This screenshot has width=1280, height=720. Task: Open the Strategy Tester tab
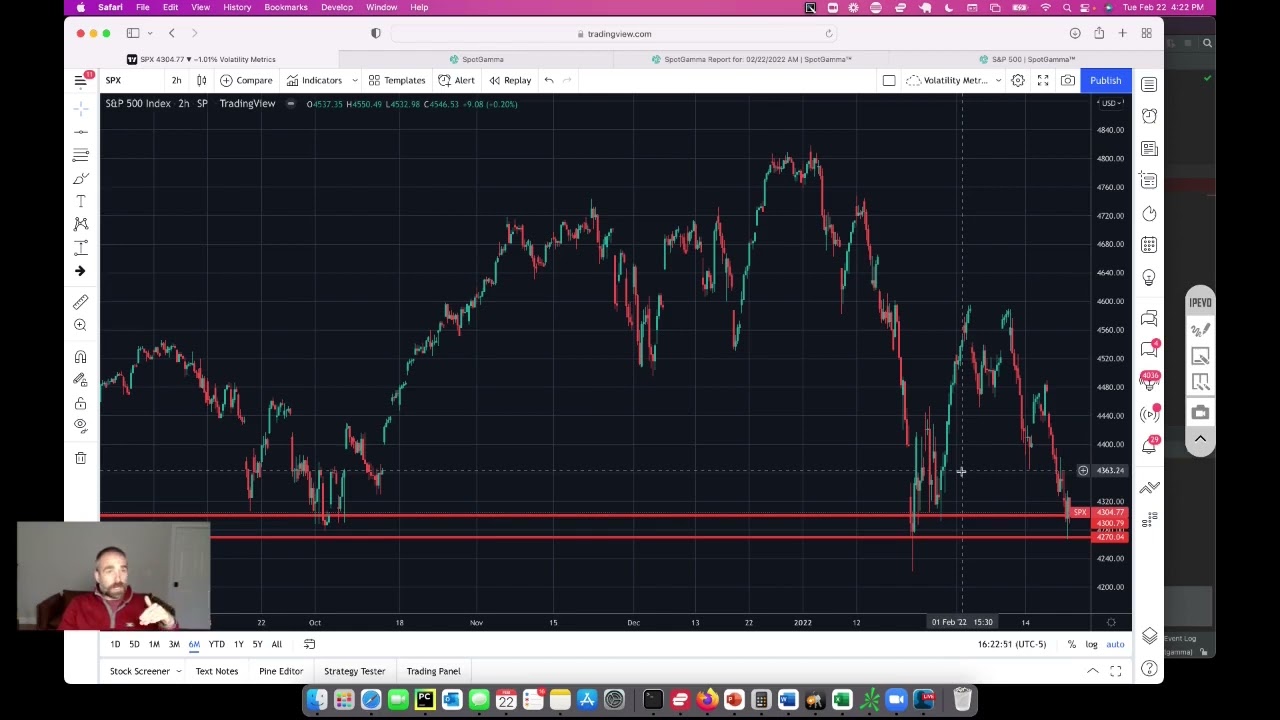[354, 671]
